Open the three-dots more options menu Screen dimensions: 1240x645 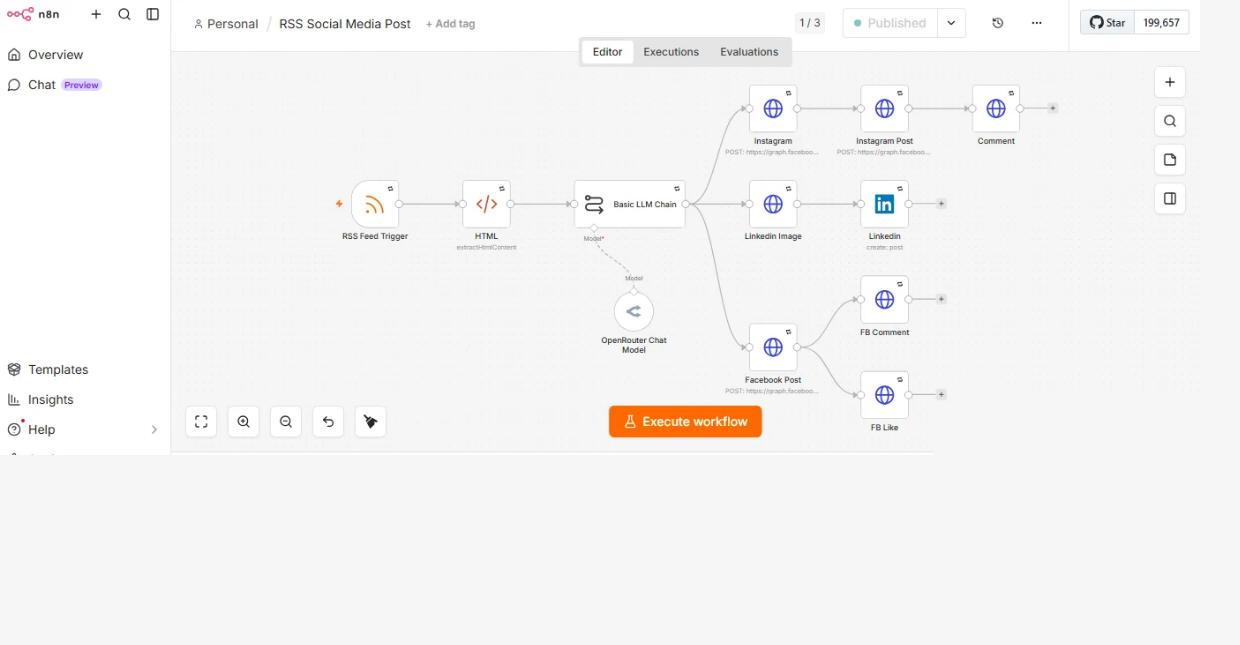click(1036, 23)
